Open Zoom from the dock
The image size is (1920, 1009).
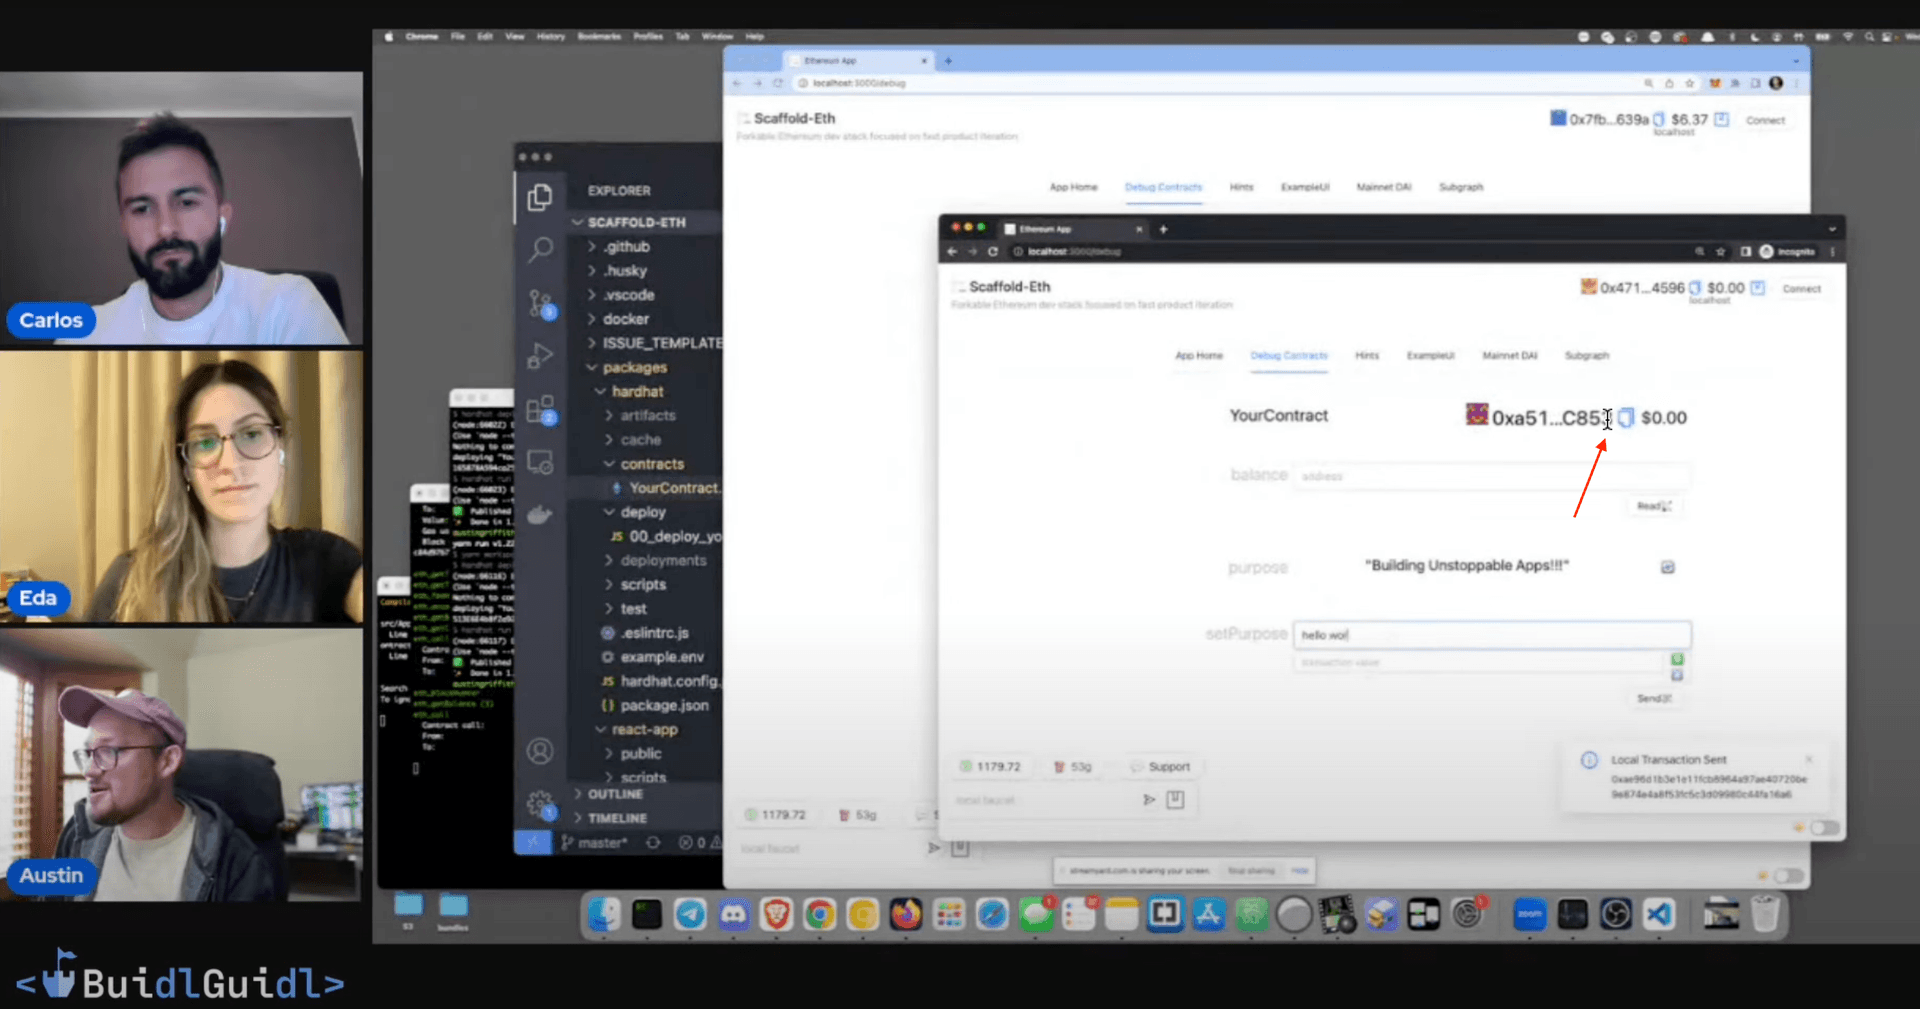click(1529, 914)
